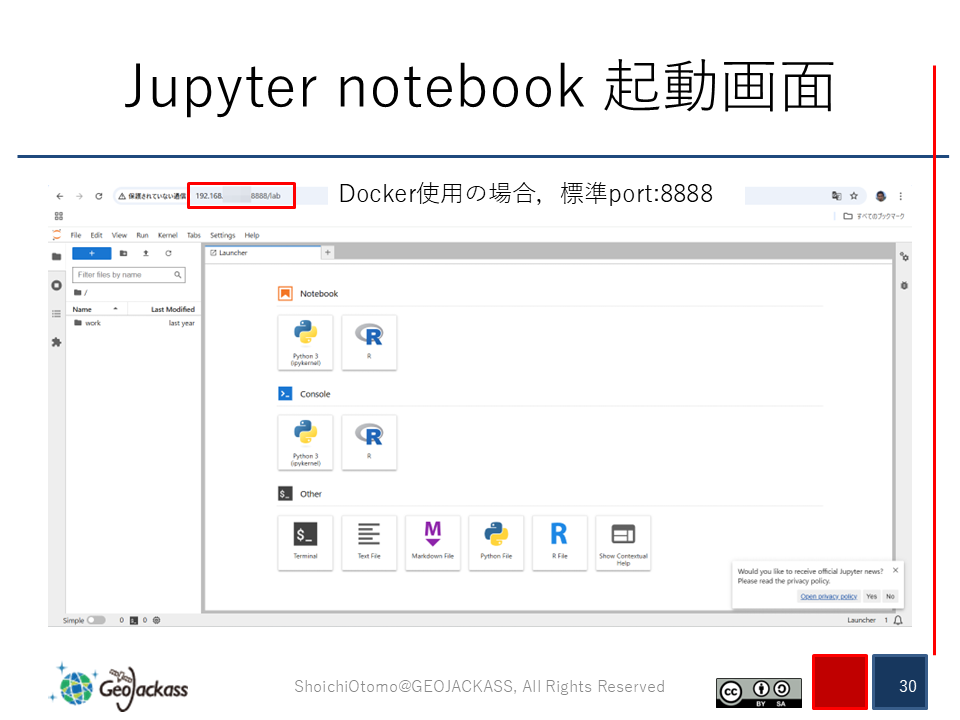Click the root folder breadcrumb icon
Screen dimensions: 960x720
tap(78, 293)
